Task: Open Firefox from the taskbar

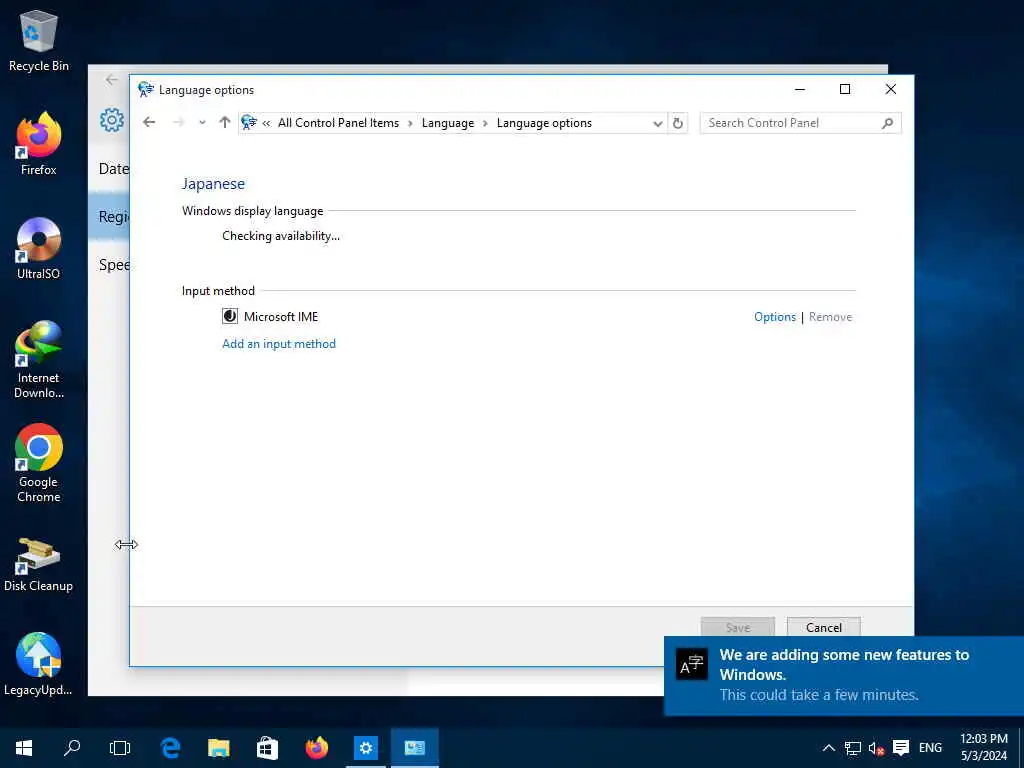Action: point(317,748)
